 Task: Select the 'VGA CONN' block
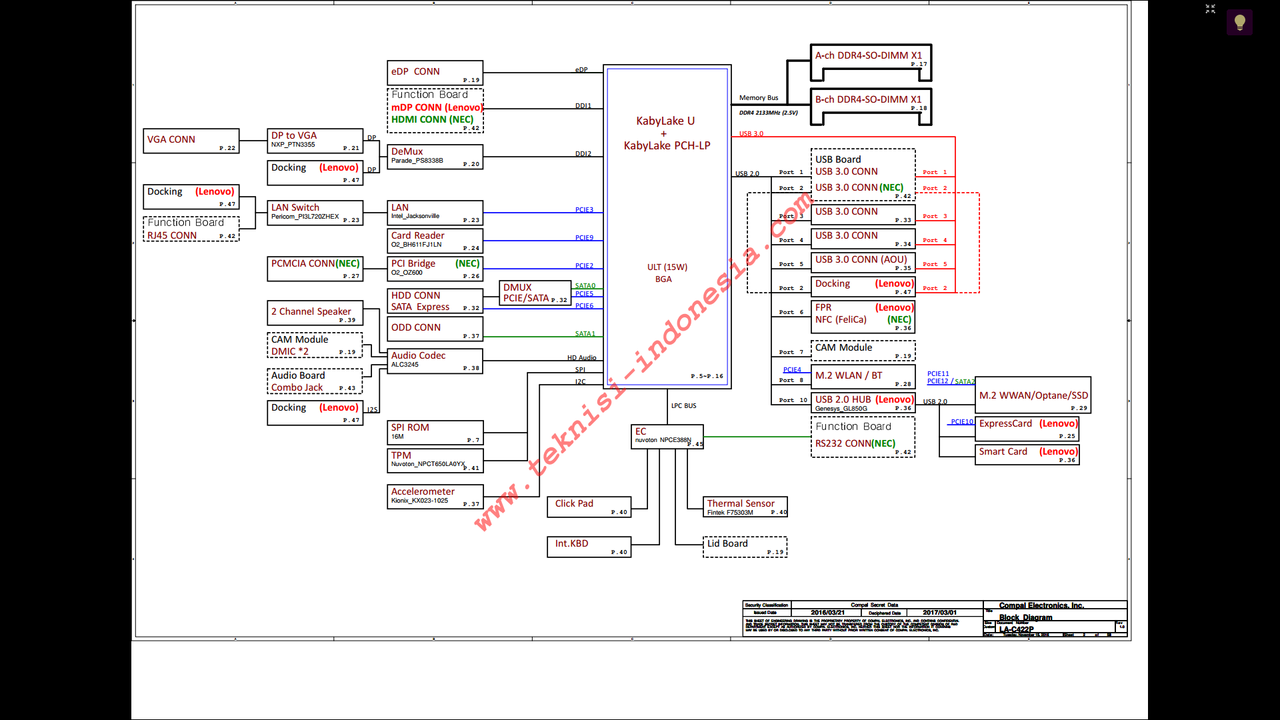[192, 140]
